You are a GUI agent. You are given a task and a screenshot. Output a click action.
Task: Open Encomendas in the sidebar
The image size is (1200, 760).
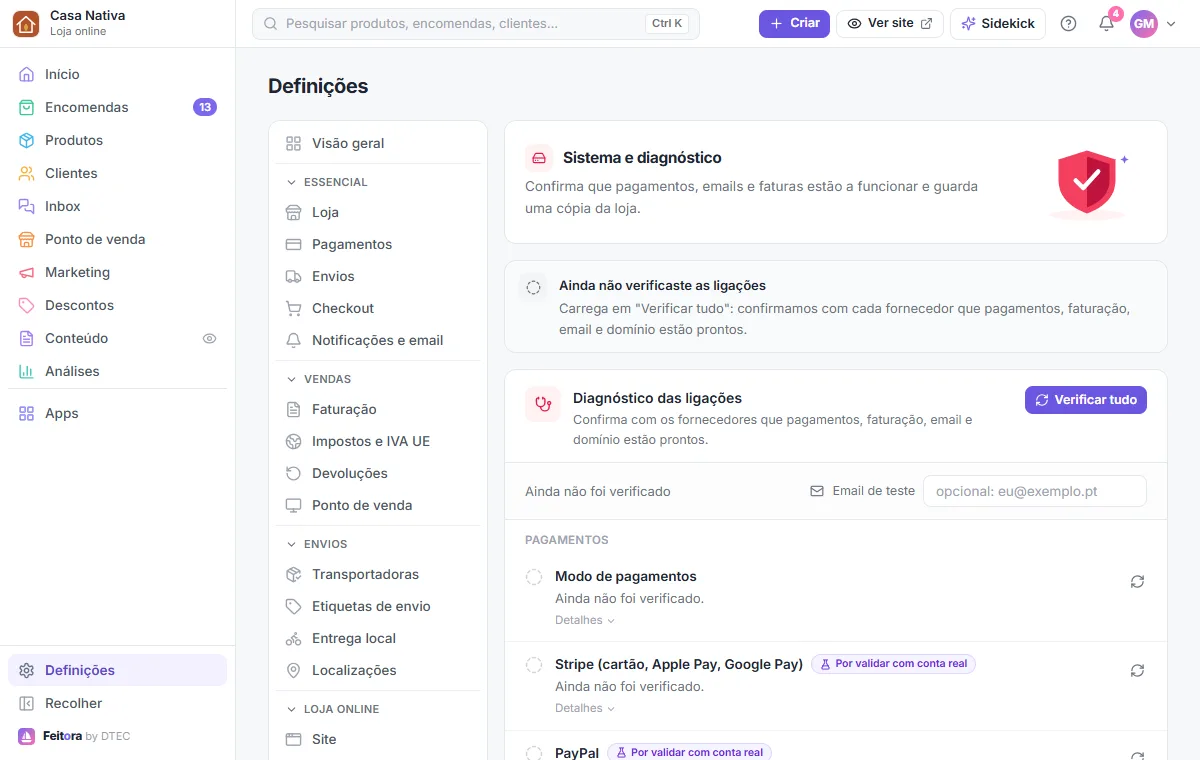click(x=117, y=107)
